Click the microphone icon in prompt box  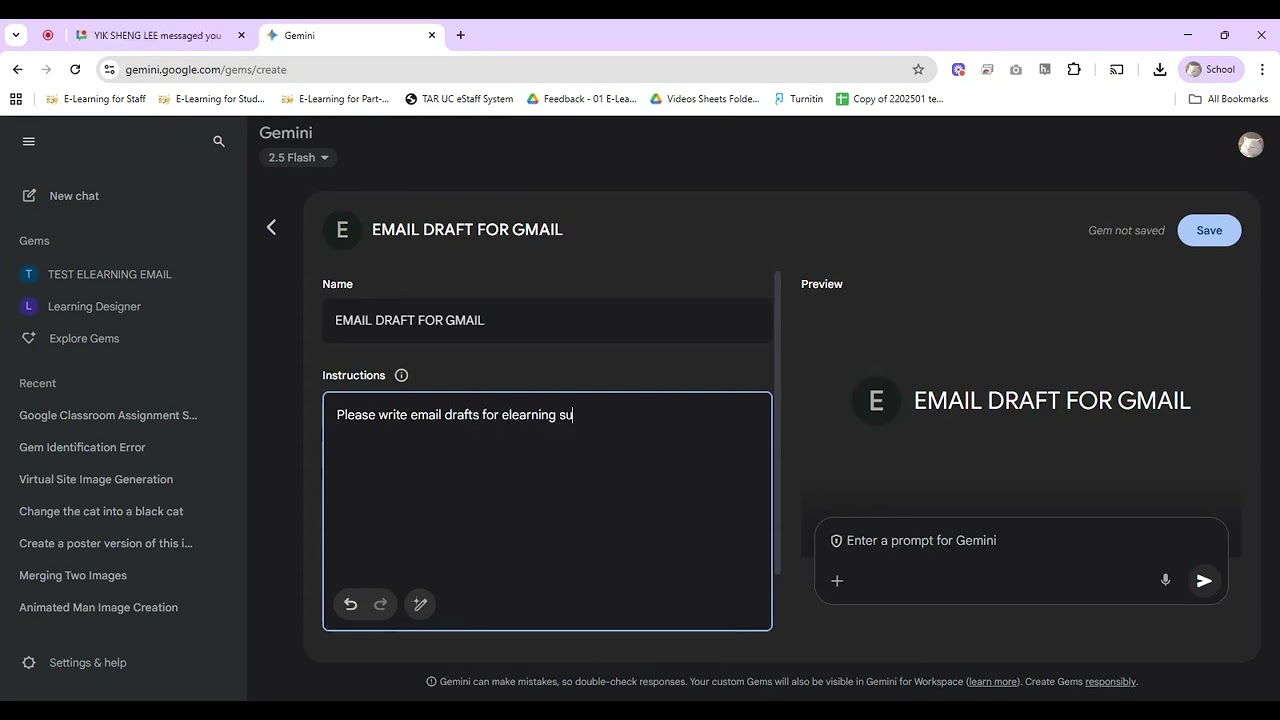pos(1165,580)
